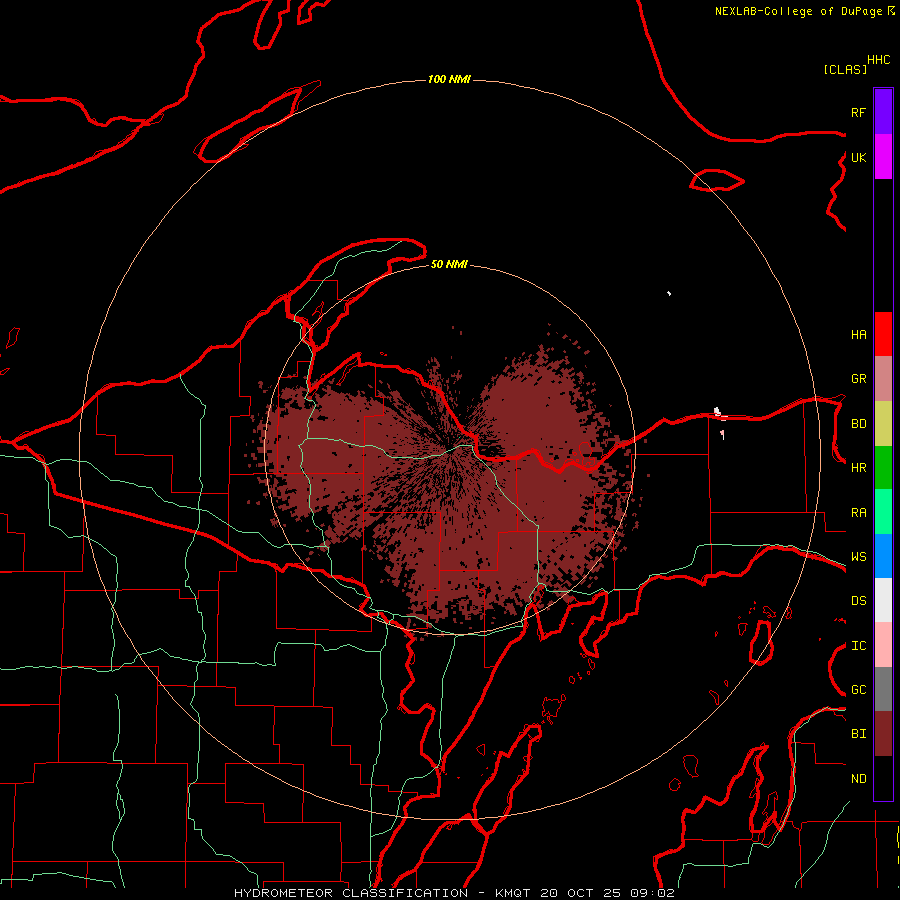Image resolution: width=900 pixels, height=900 pixels.
Task: Click the ND black legend swatch
Action: pos(883,778)
